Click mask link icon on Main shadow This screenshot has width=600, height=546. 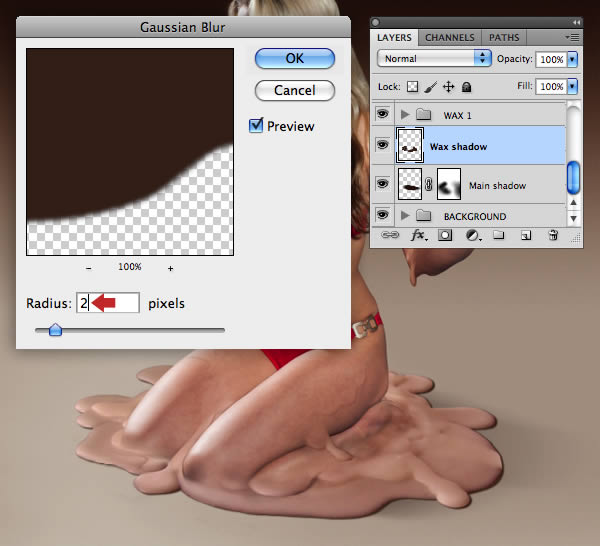tap(429, 184)
